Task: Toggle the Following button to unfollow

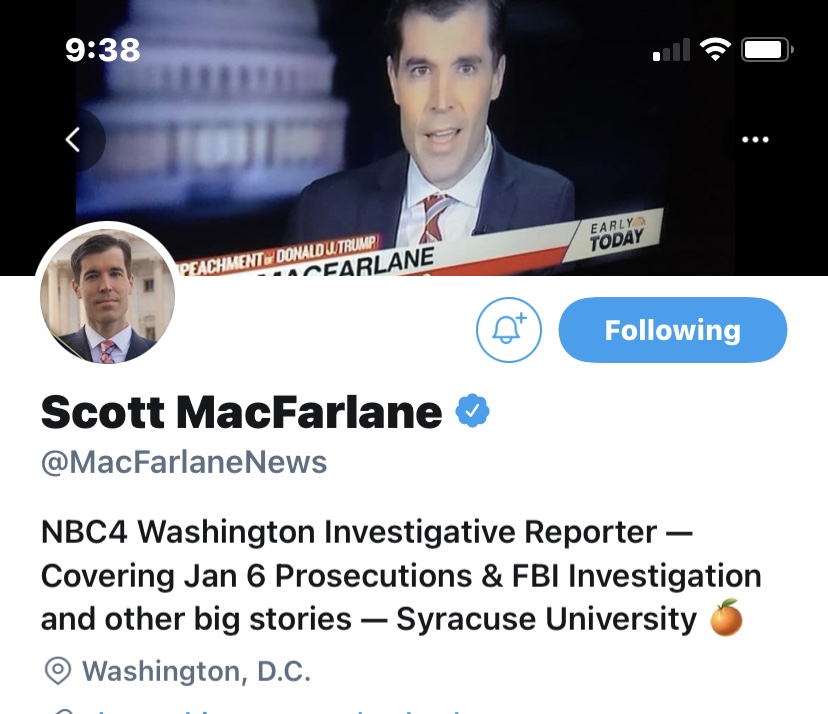Action: (672, 330)
